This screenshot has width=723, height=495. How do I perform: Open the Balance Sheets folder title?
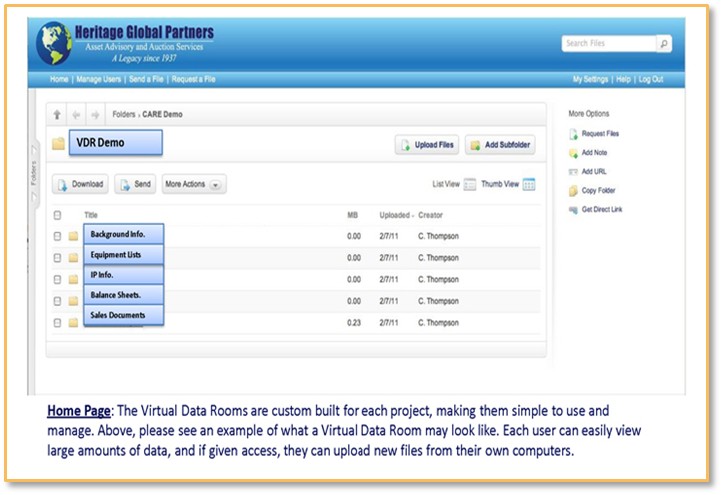pyautogui.click(x=124, y=295)
